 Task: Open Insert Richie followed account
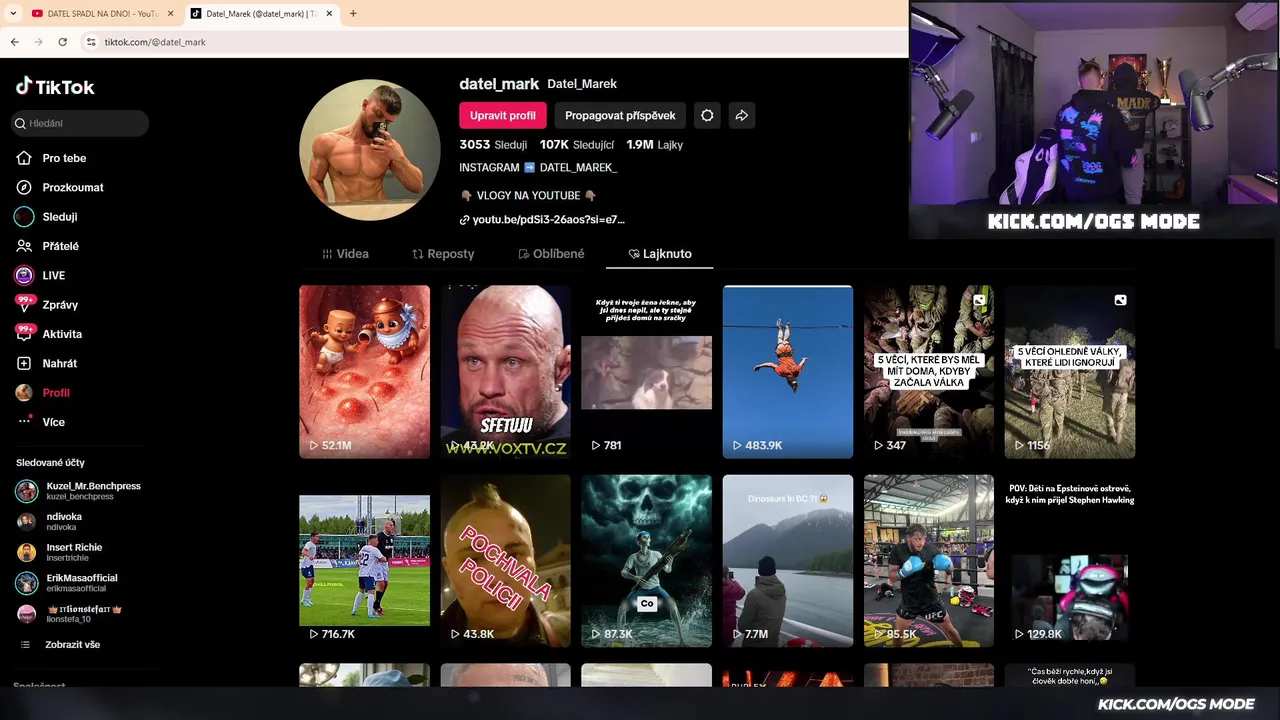tap(60, 552)
